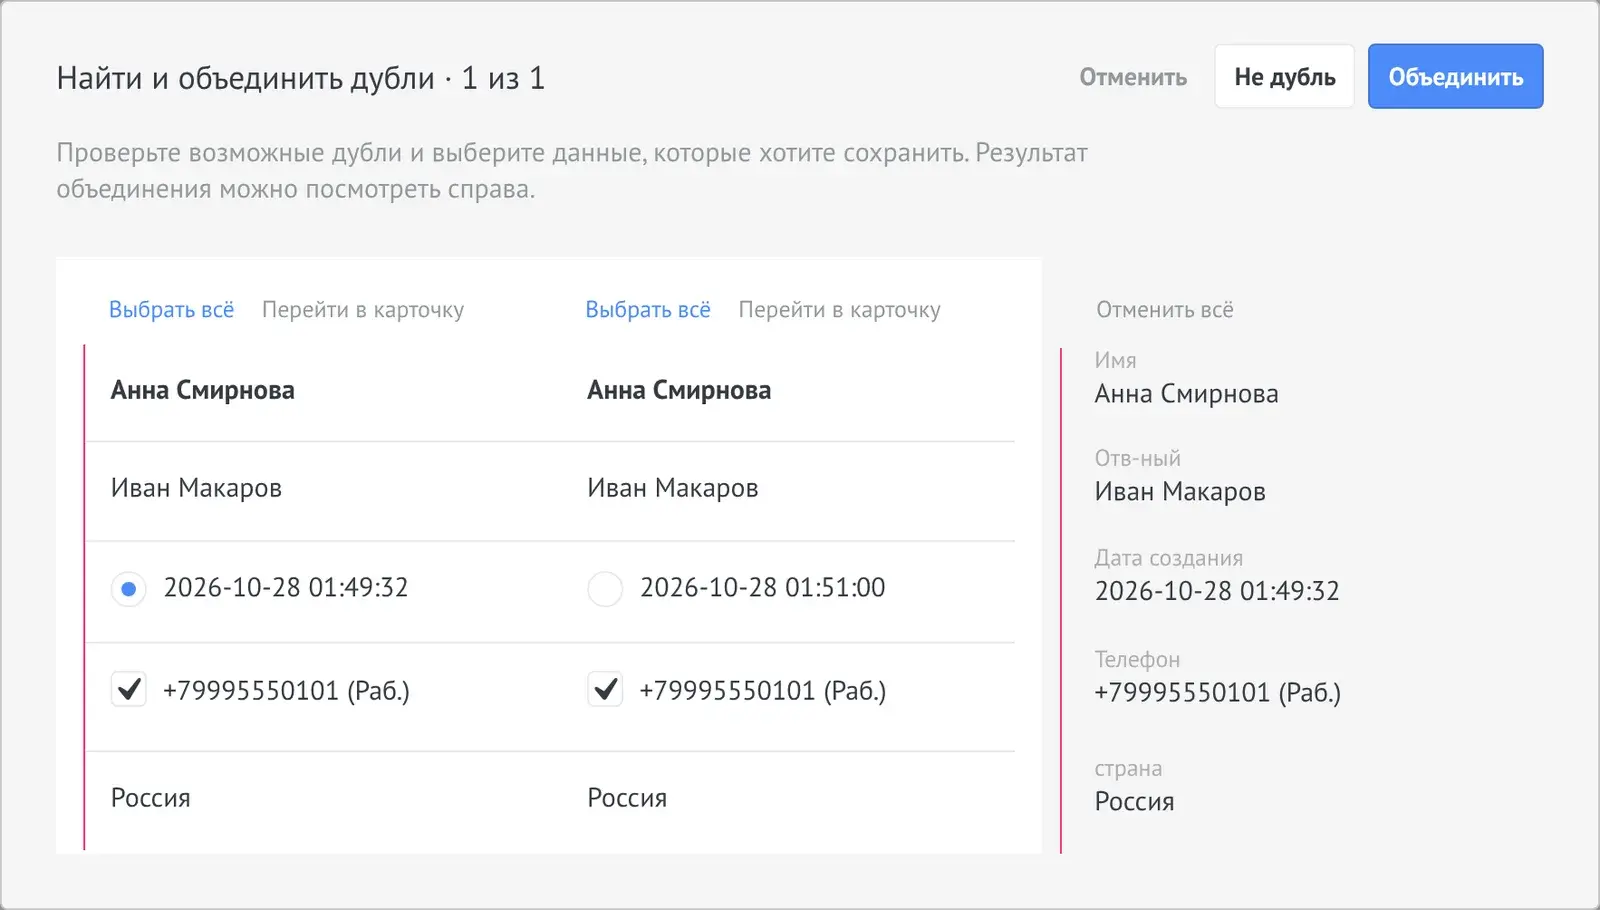Screen dimensions: 1600x910
Task: Open the right contact via Перейти в карточку
Action: (840, 310)
